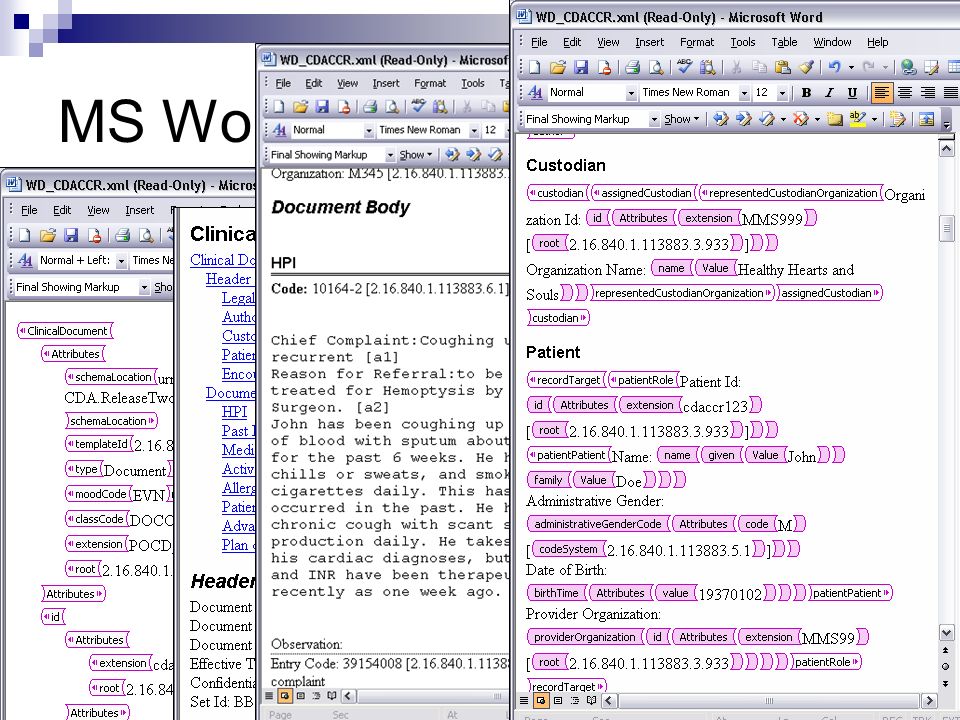960x720 pixels.
Task: Open the Format menu in the front Word window
Action: 697,42
